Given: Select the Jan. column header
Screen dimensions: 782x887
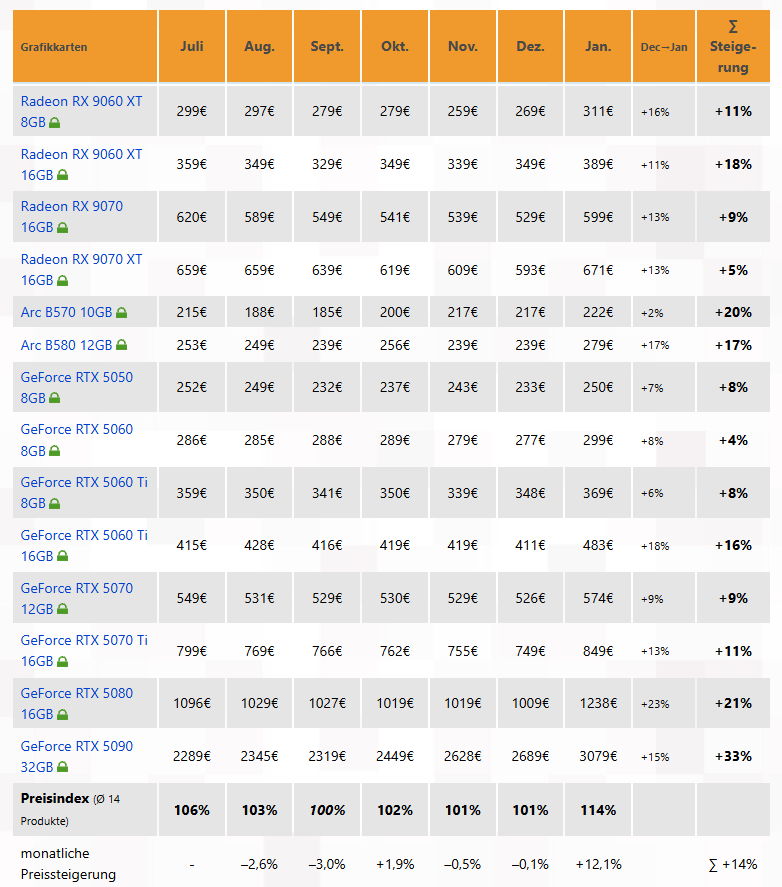Looking at the screenshot, I should coord(598,47).
